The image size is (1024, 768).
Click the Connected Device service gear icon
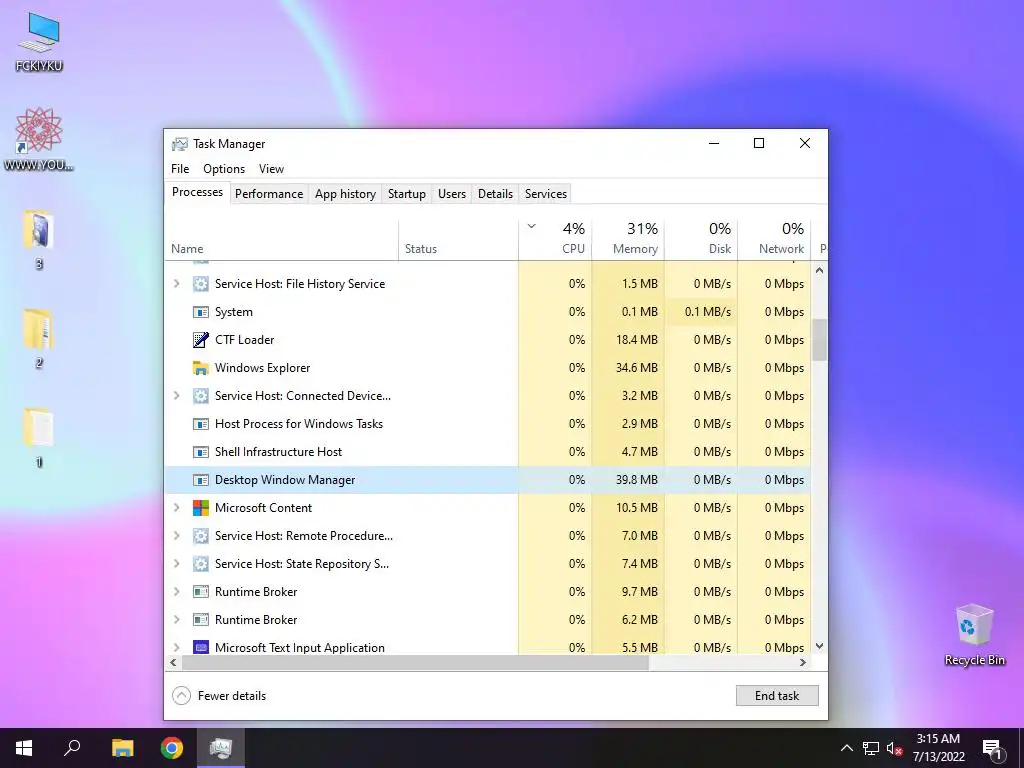tap(200, 396)
